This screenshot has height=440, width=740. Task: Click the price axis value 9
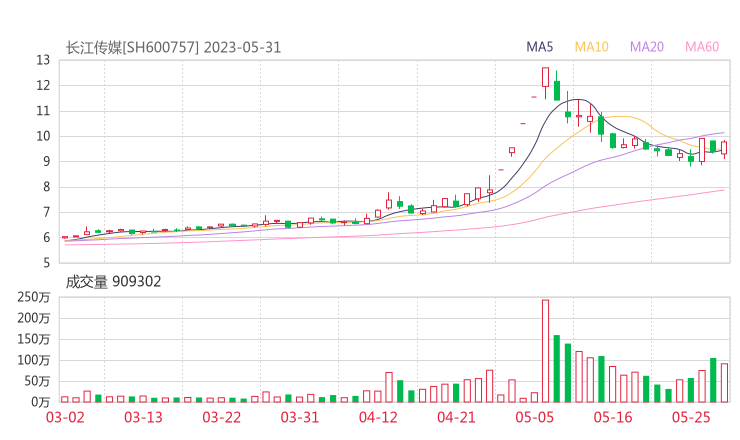[46, 161]
